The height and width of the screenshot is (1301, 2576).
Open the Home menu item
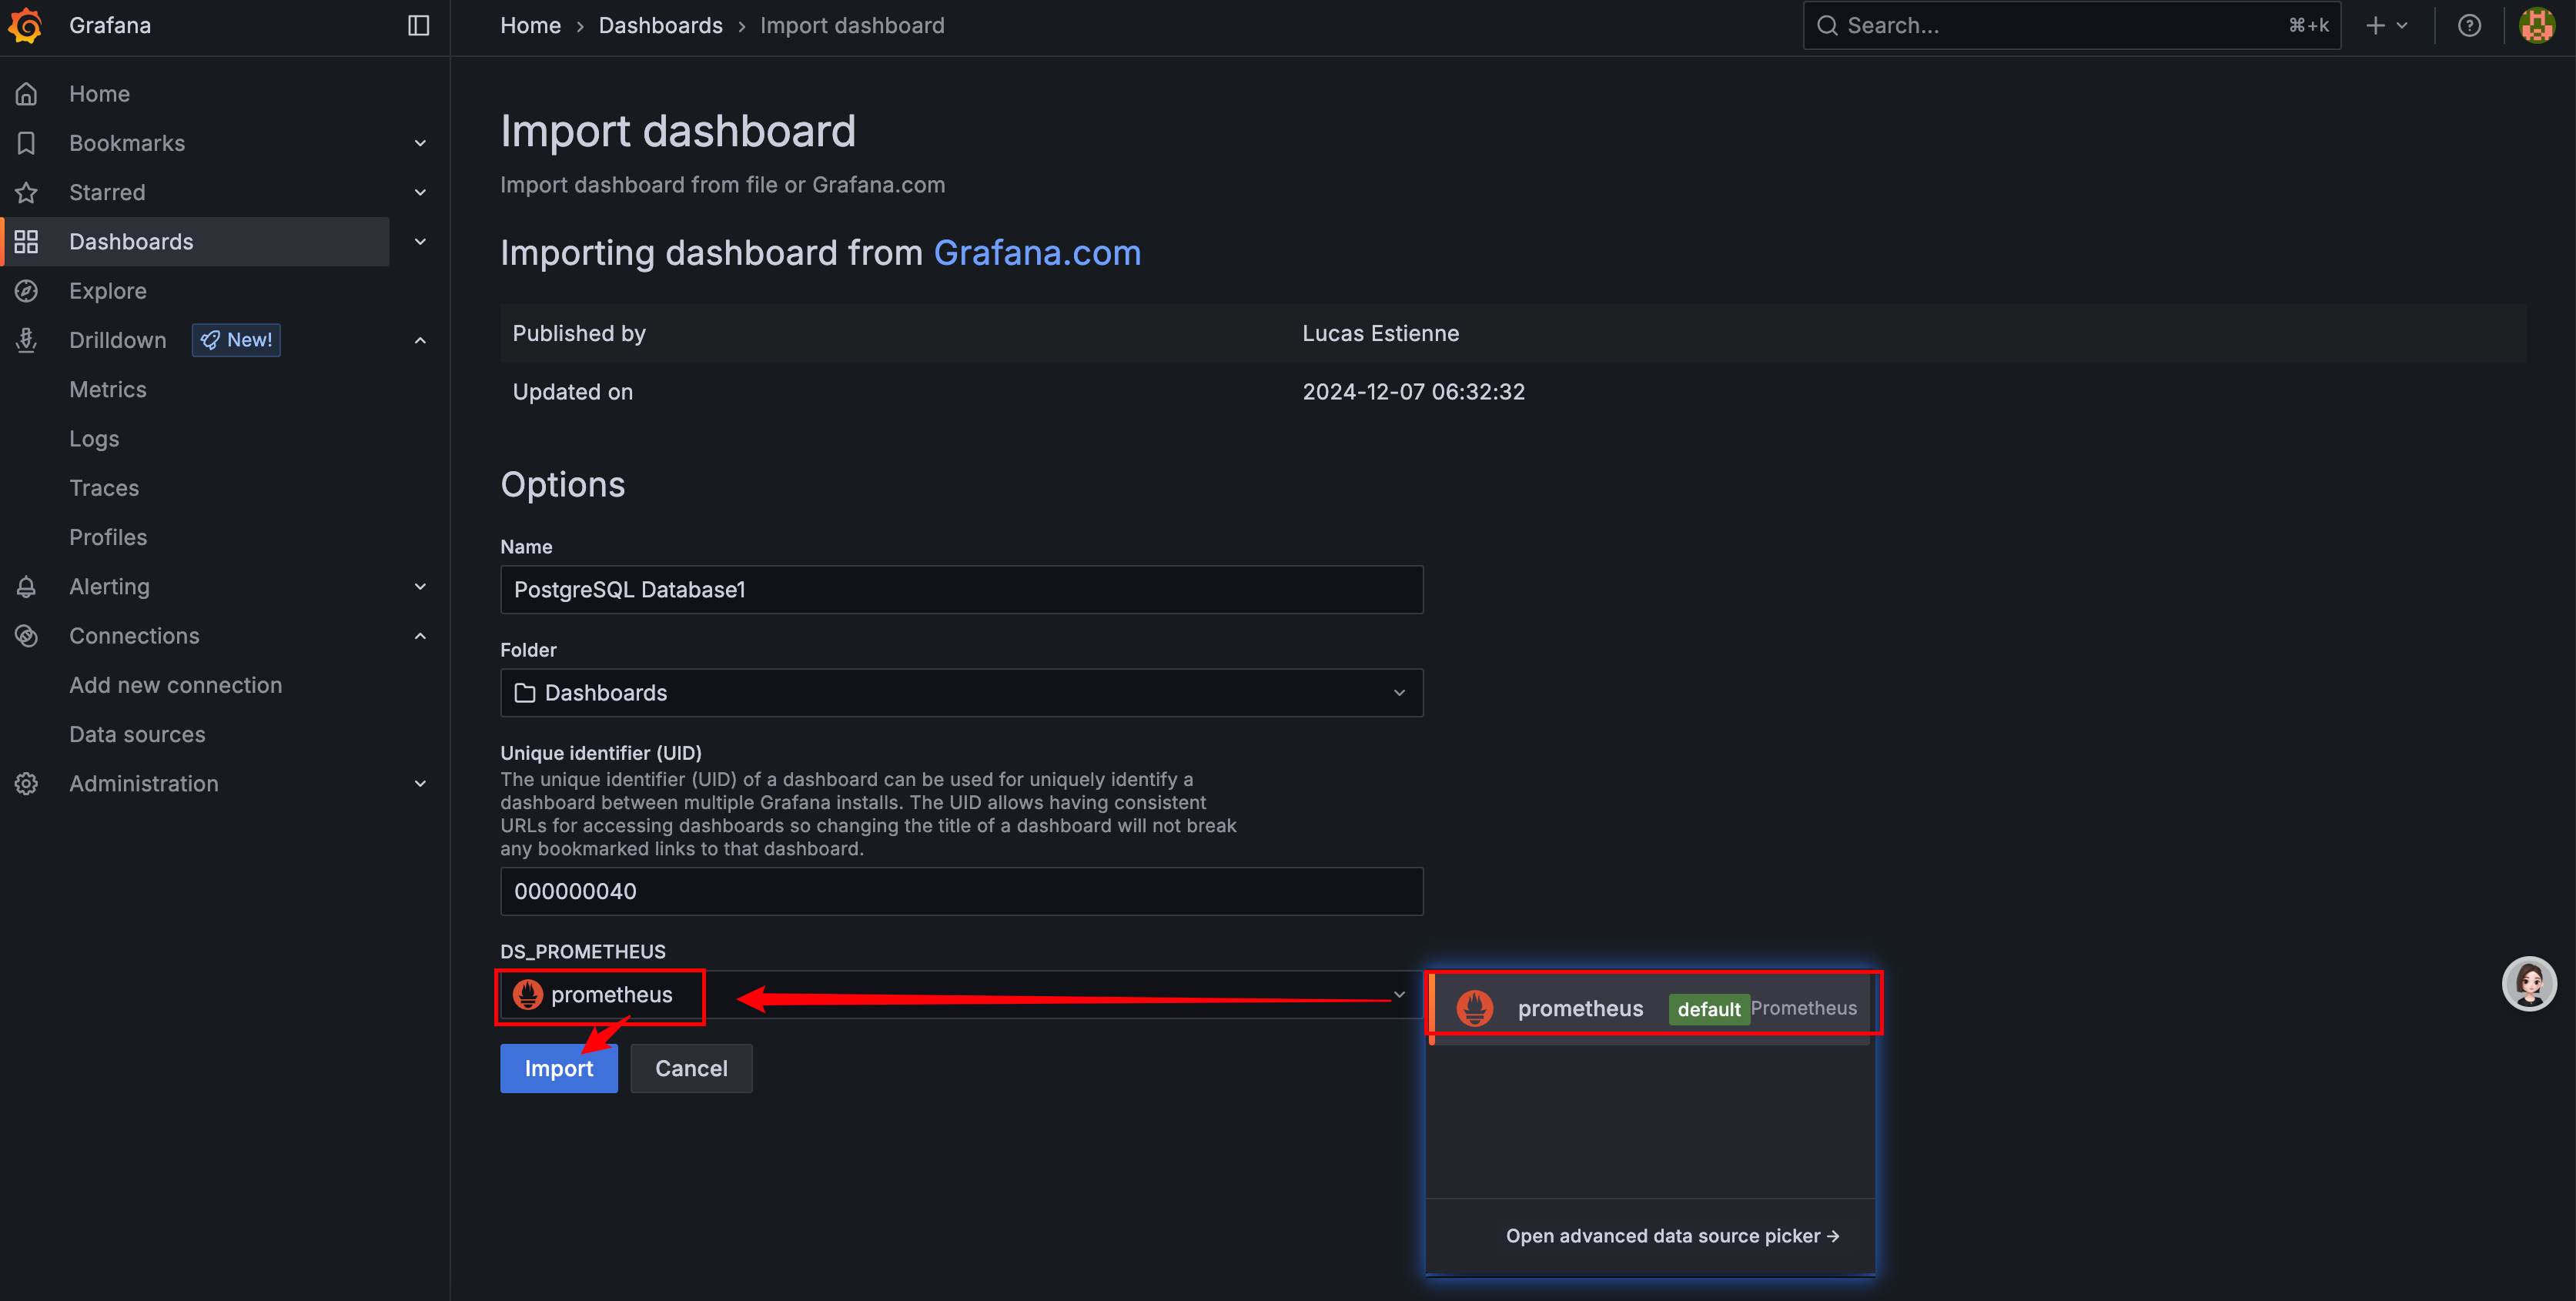(99, 94)
